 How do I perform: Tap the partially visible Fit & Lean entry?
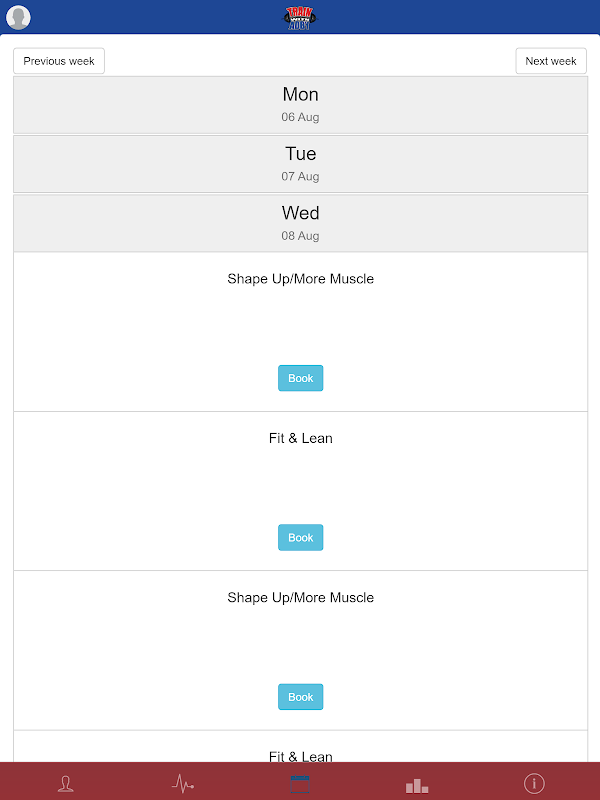pos(300,754)
